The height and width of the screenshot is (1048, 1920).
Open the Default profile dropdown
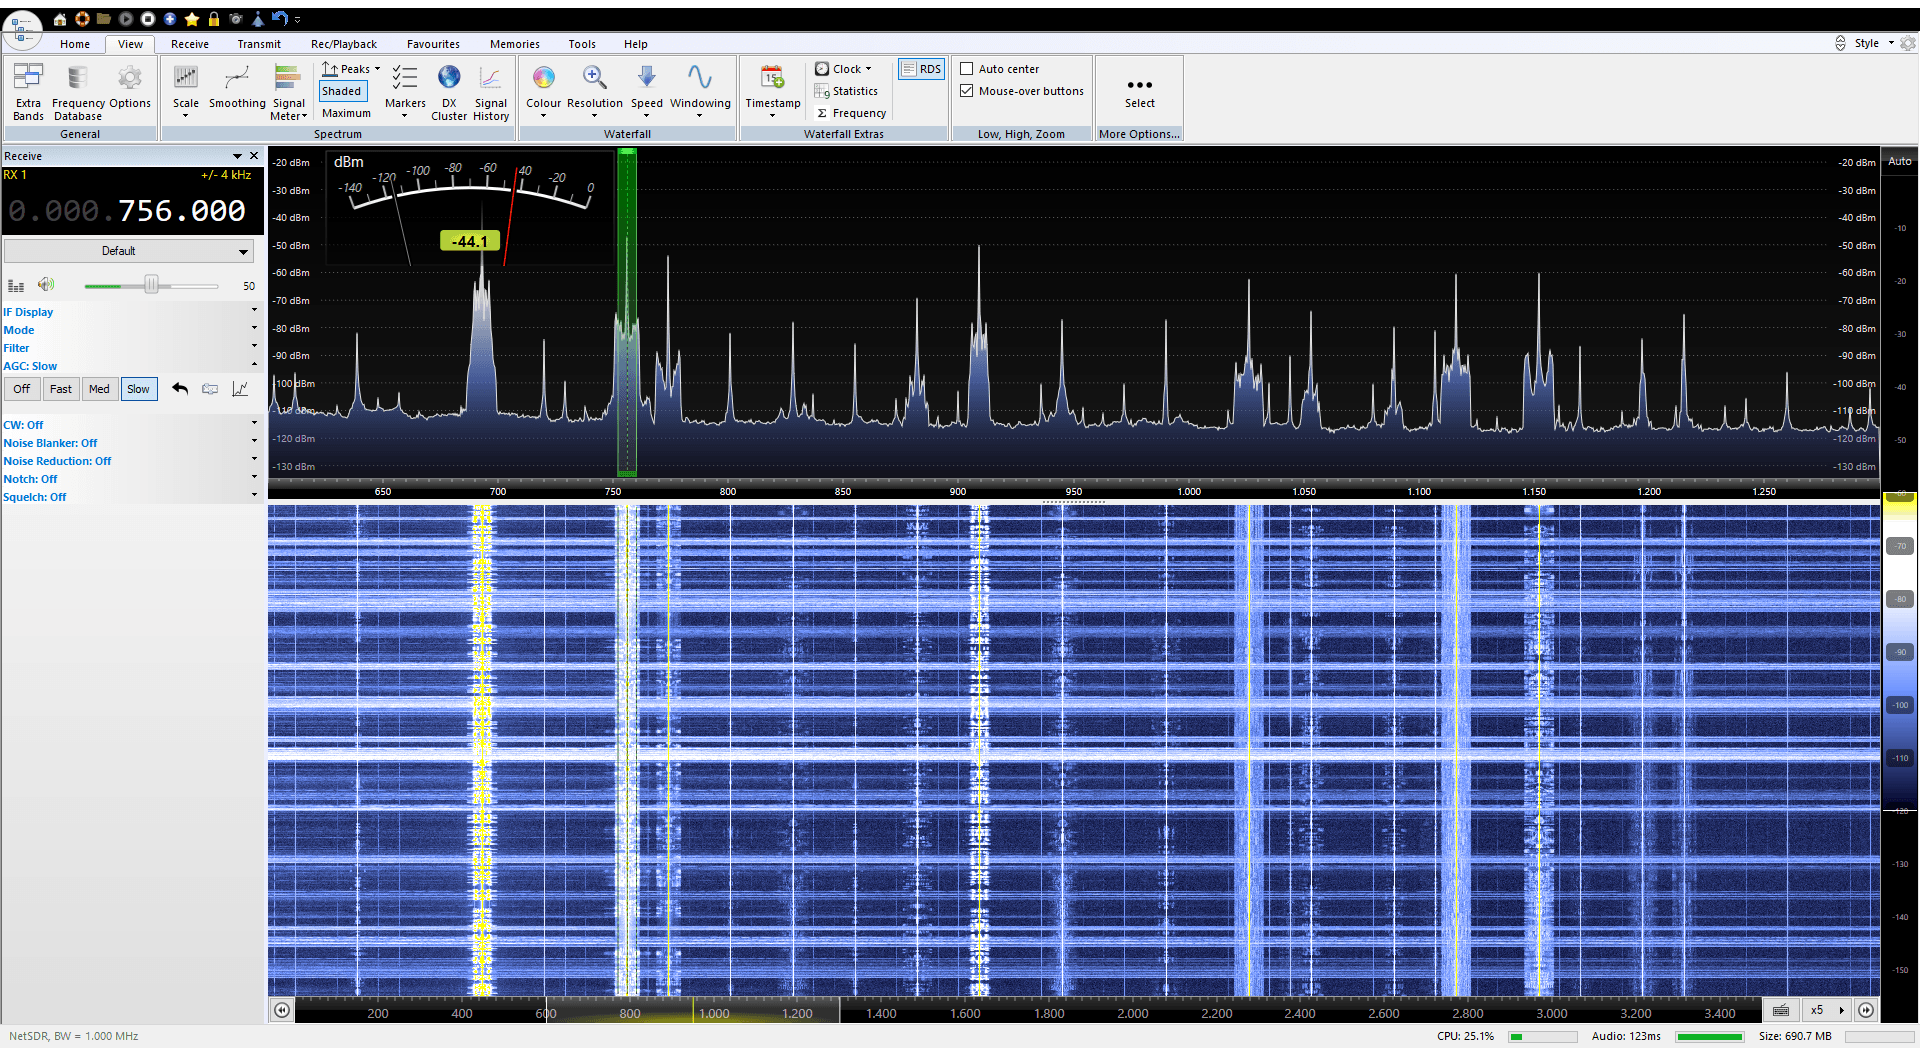[128, 251]
